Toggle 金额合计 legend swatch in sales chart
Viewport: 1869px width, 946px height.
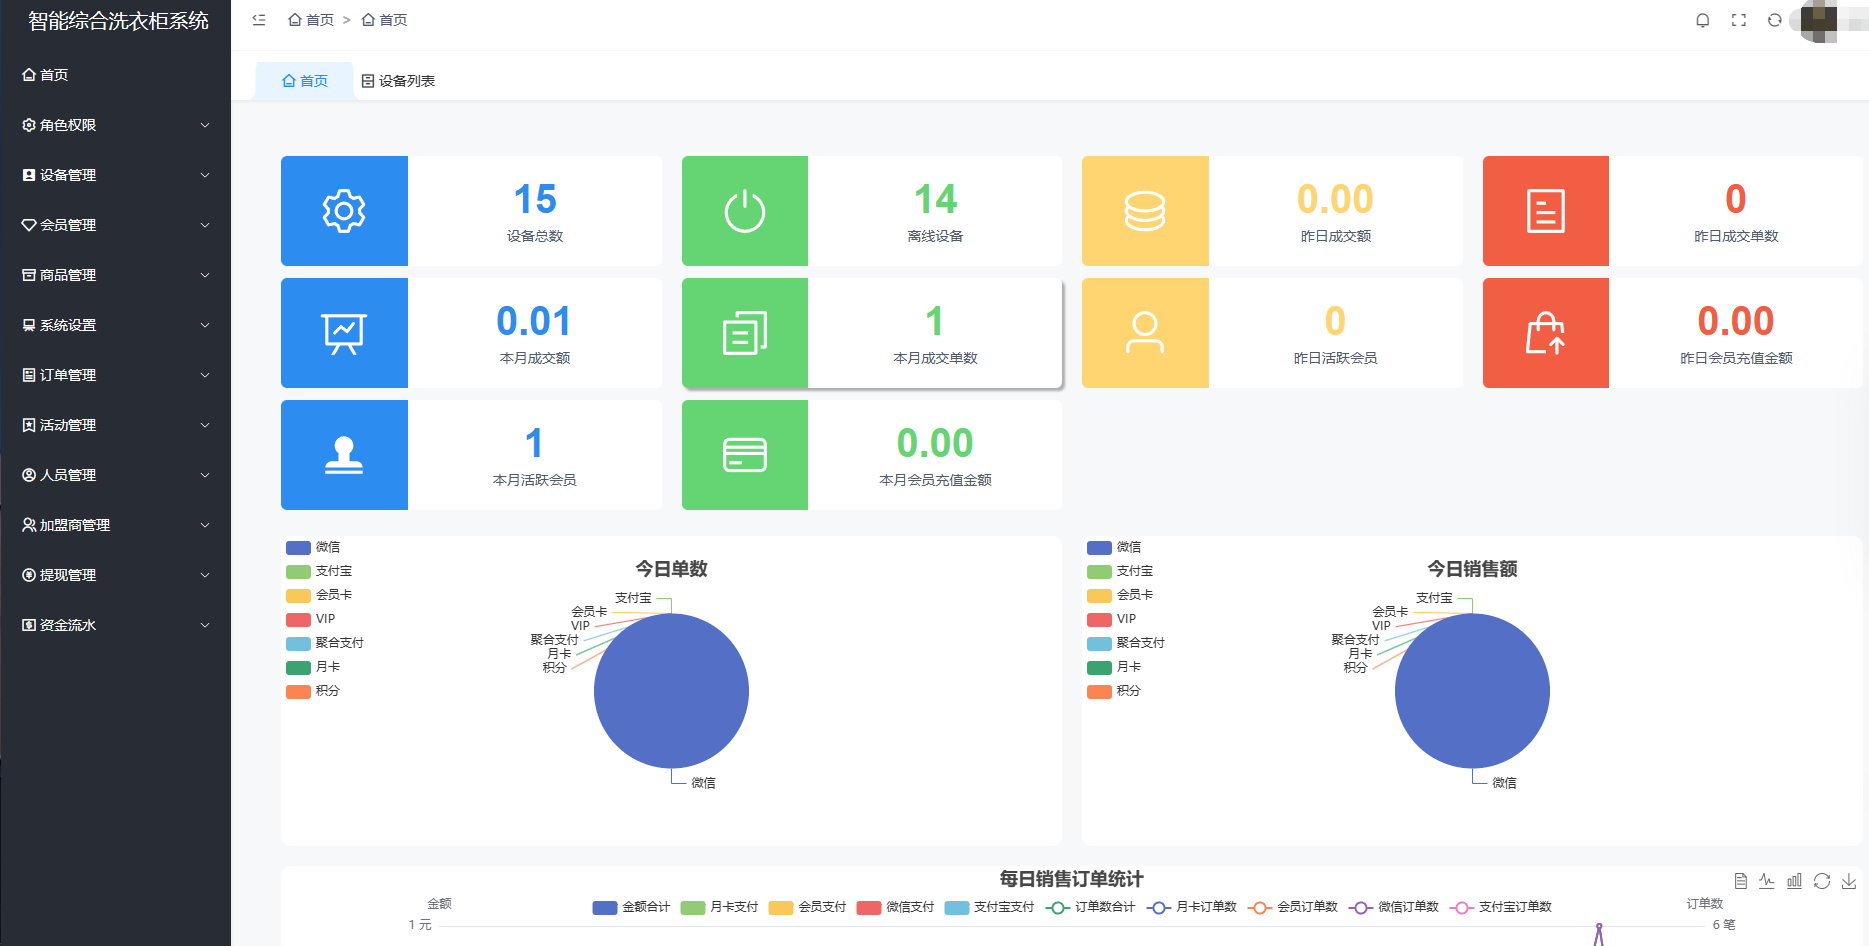point(605,908)
